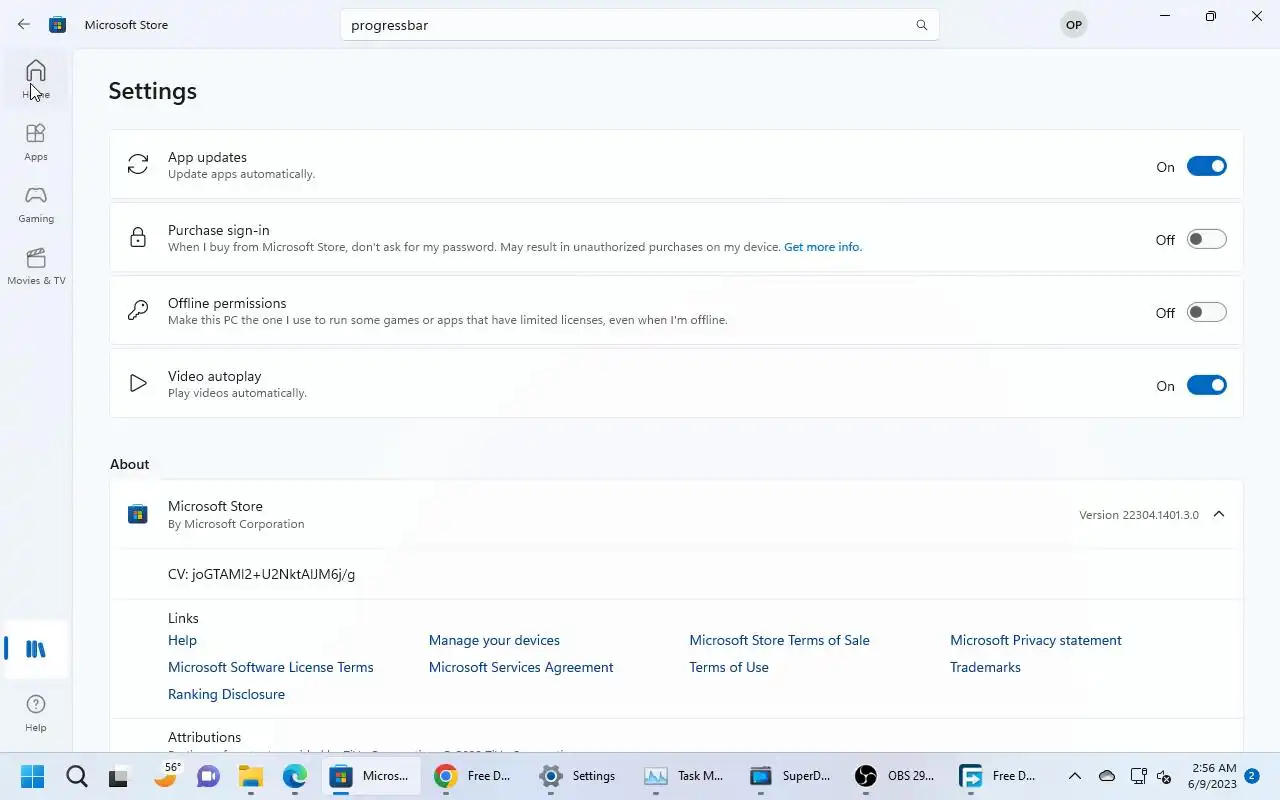Click the Attributions heading
The width and height of the screenshot is (1280, 800).
[x=204, y=737]
